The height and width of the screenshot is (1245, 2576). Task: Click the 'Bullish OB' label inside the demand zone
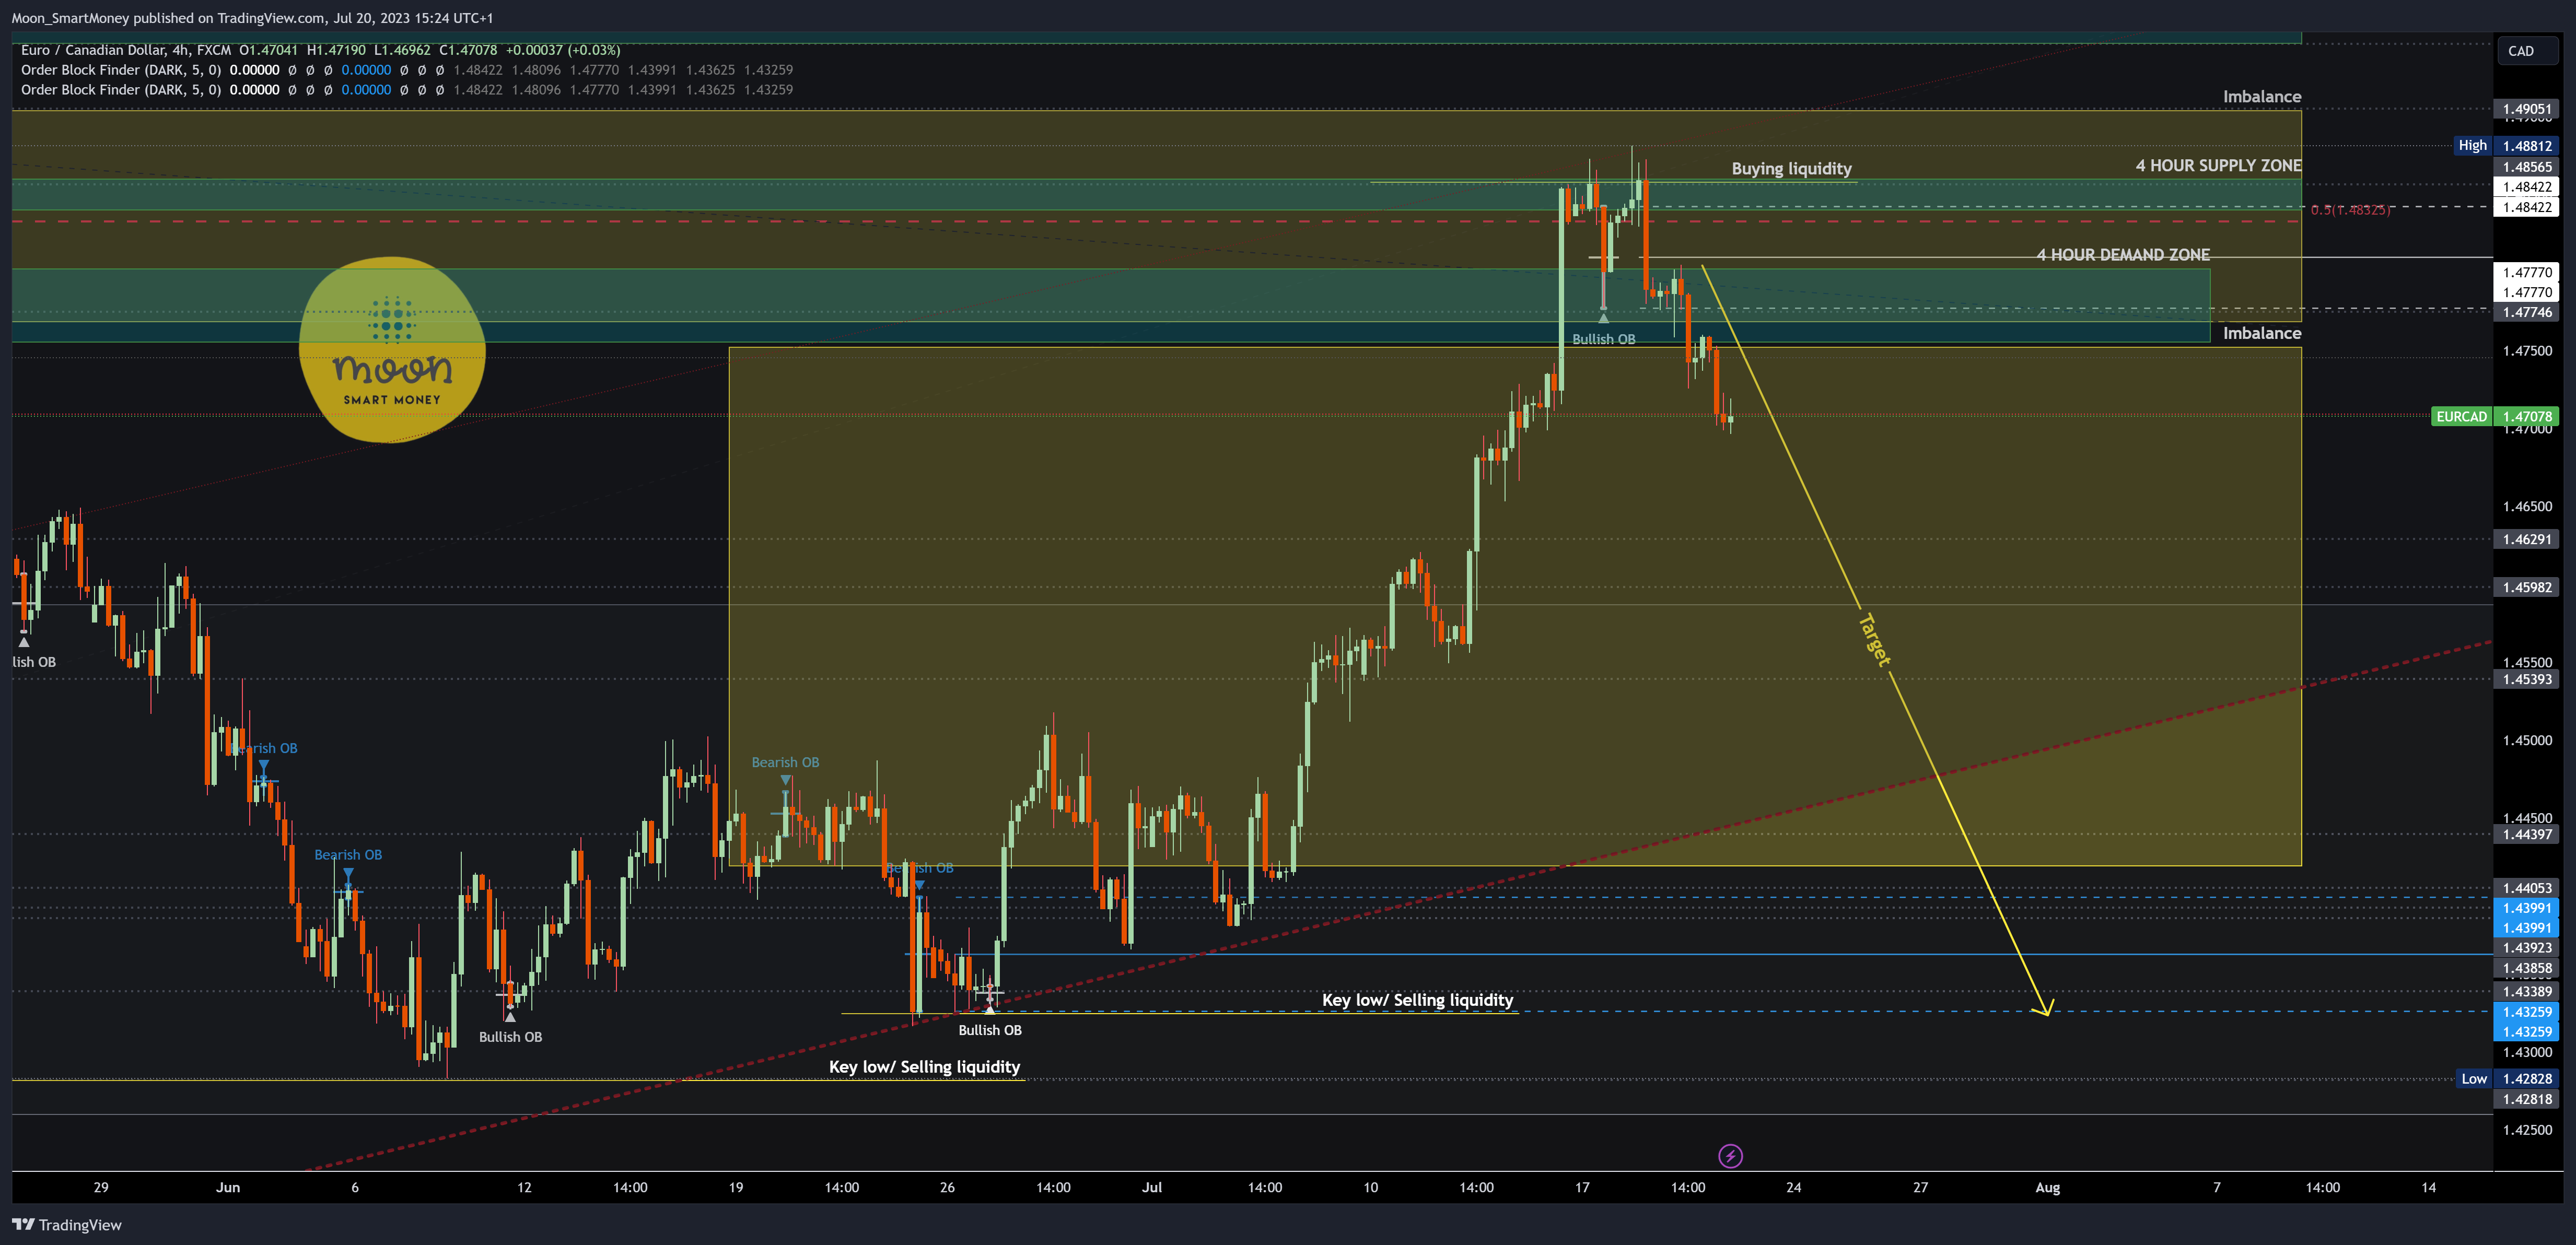1603,339
